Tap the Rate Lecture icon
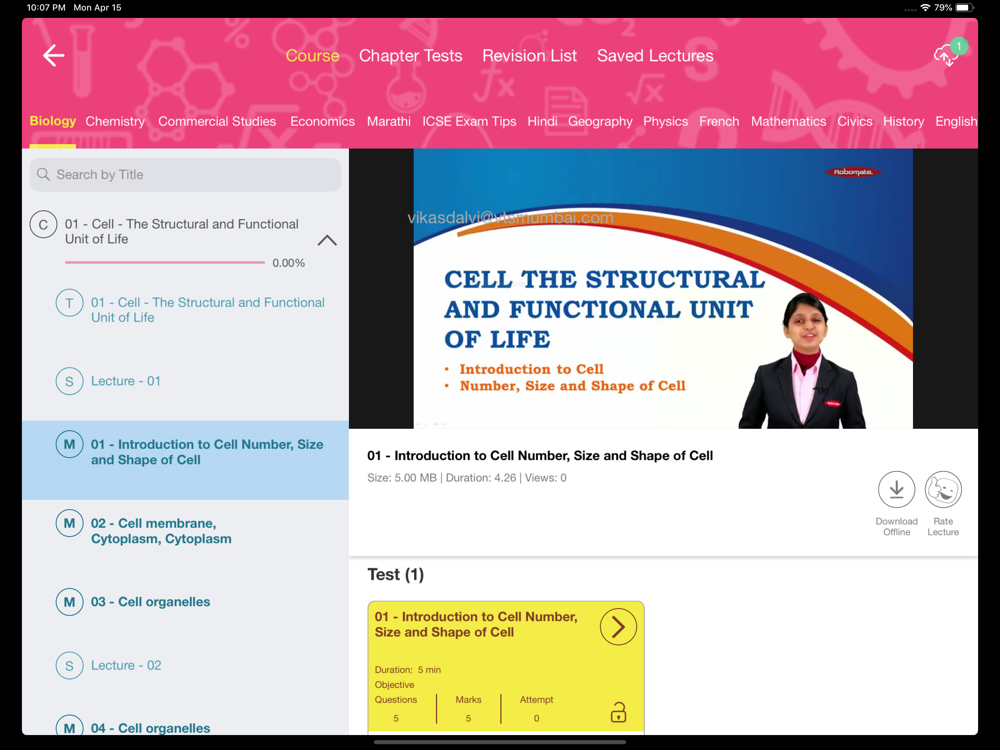This screenshot has height=750, width=1000. click(x=943, y=490)
